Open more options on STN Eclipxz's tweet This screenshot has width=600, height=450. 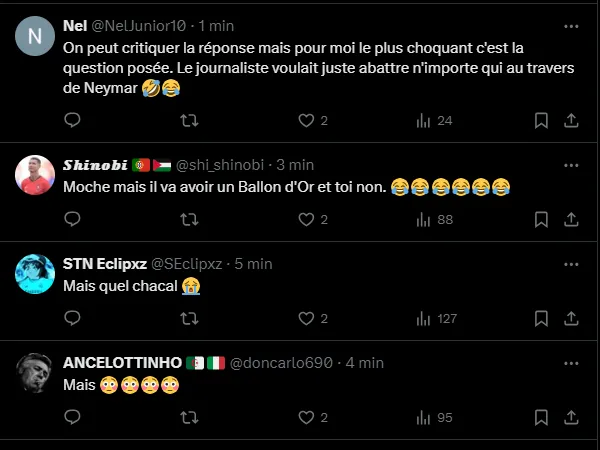click(x=570, y=263)
